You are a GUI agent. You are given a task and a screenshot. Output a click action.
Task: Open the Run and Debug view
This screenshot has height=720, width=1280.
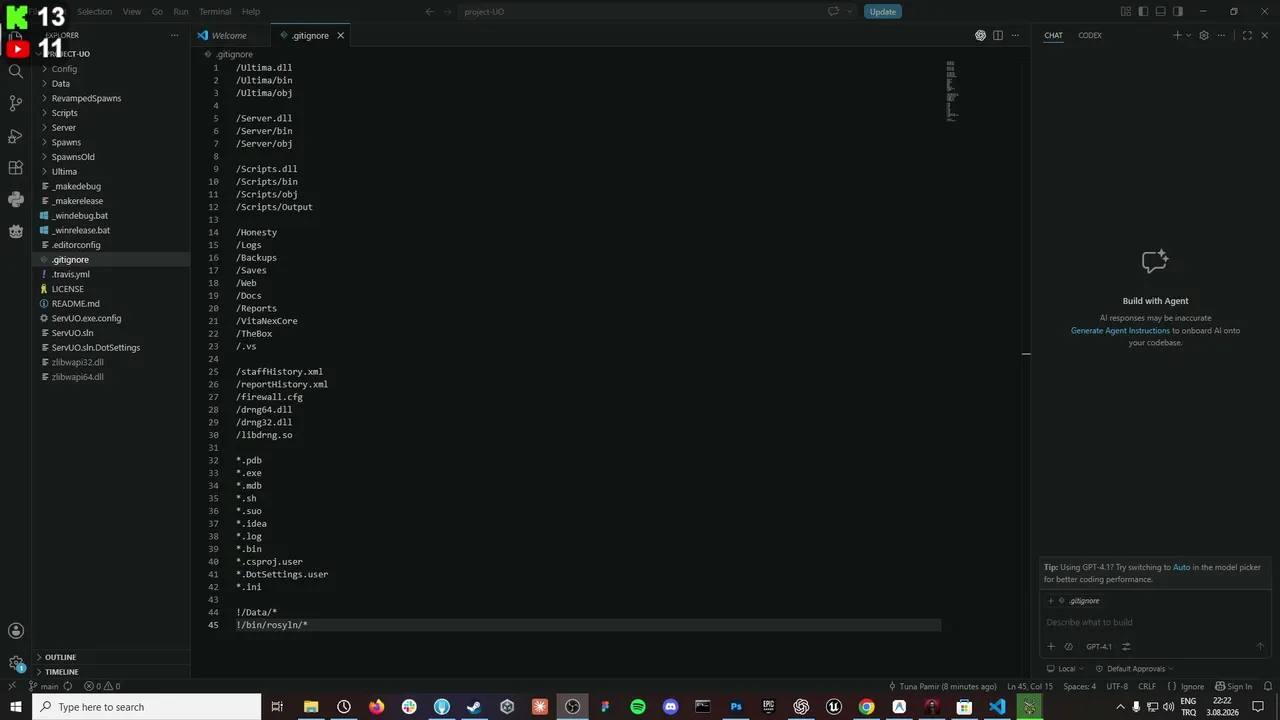coord(15,135)
